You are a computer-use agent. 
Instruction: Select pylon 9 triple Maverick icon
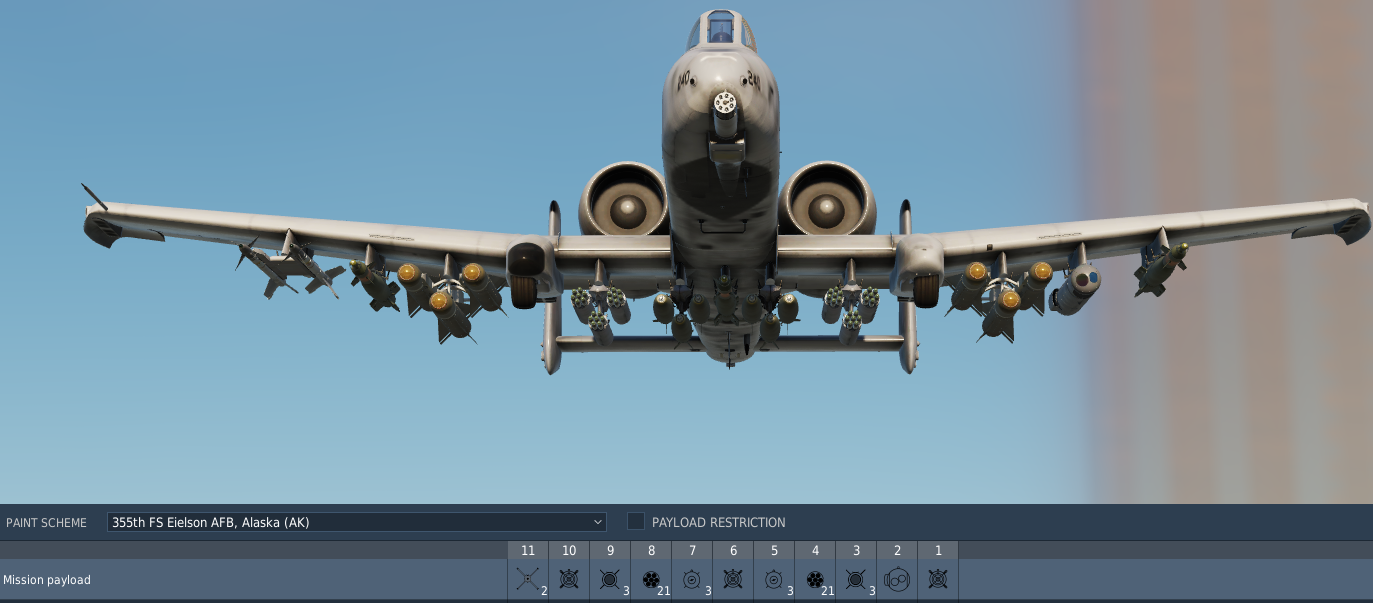tap(610, 579)
